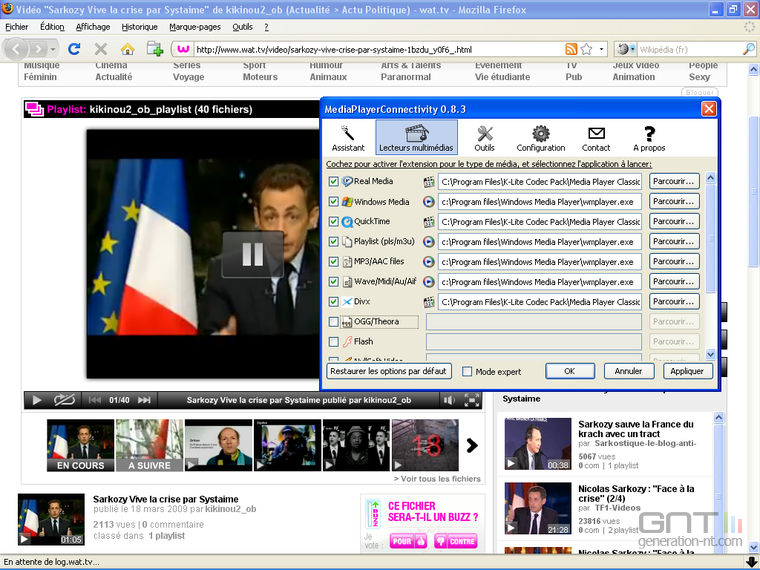Click the Annuler button
The width and height of the screenshot is (760, 570).
tap(628, 371)
